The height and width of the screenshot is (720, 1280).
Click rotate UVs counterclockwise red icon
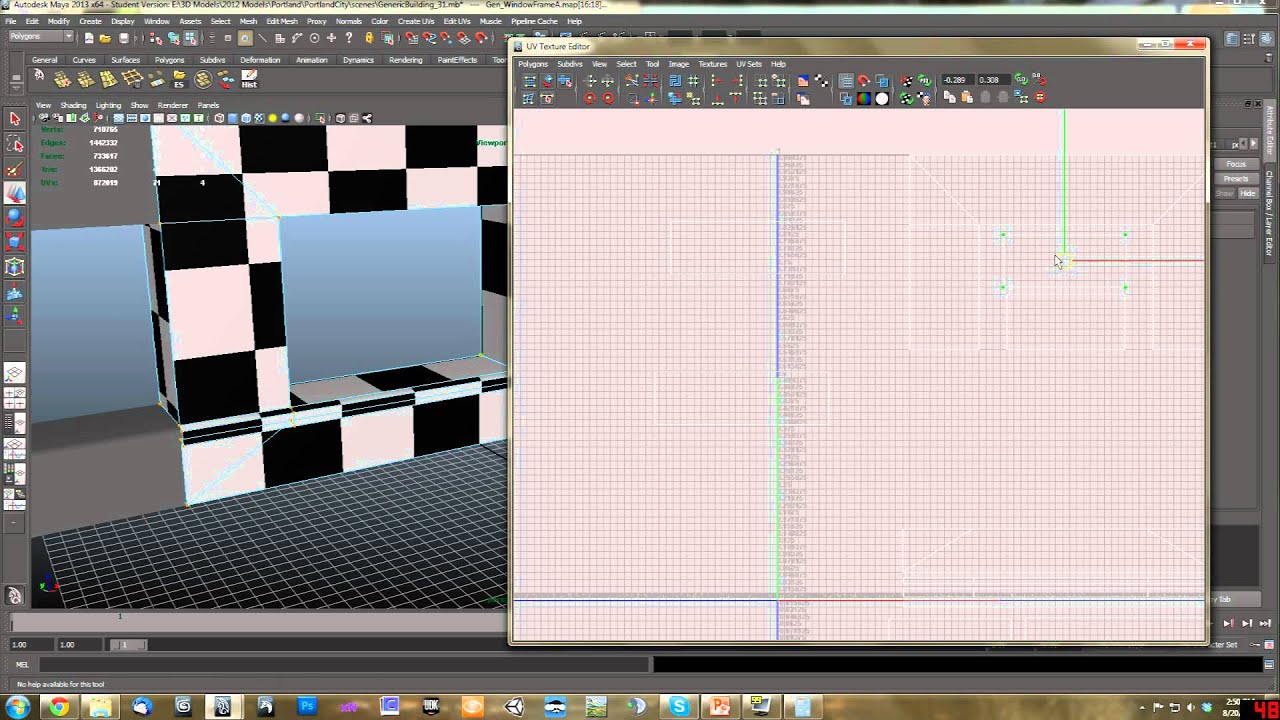pyautogui.click(x=590, y=98)
